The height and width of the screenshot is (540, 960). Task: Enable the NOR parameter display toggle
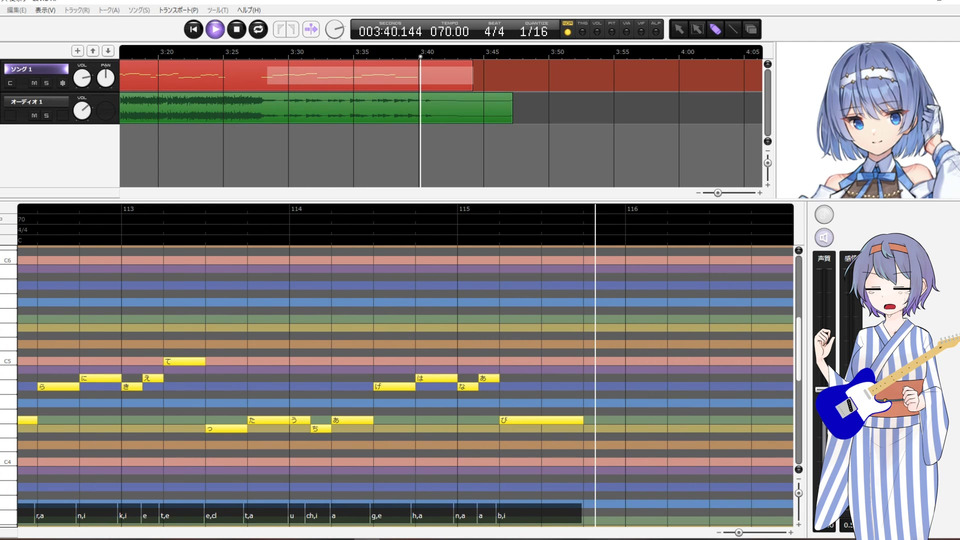tap(568, 29)
